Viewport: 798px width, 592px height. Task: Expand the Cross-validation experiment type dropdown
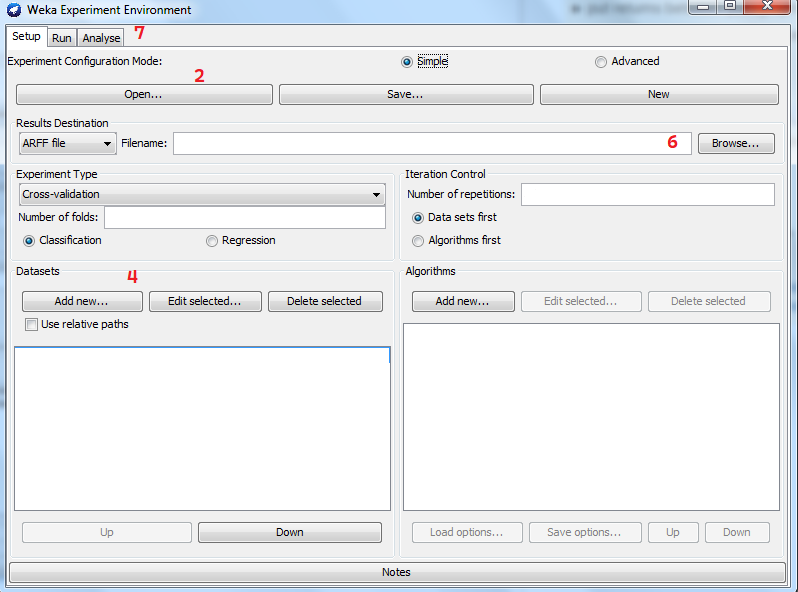click(202, 194)
